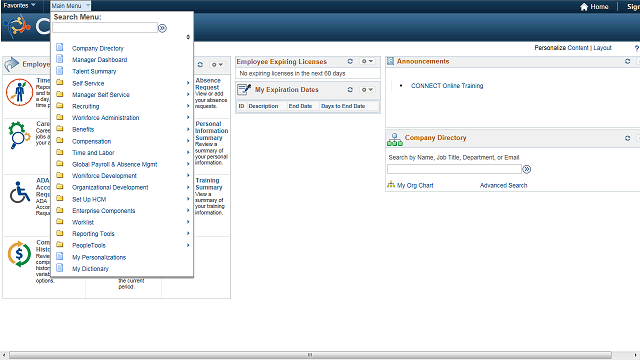Click the Careers magnifier gear icon
The image size is (640, 360).
19,135
